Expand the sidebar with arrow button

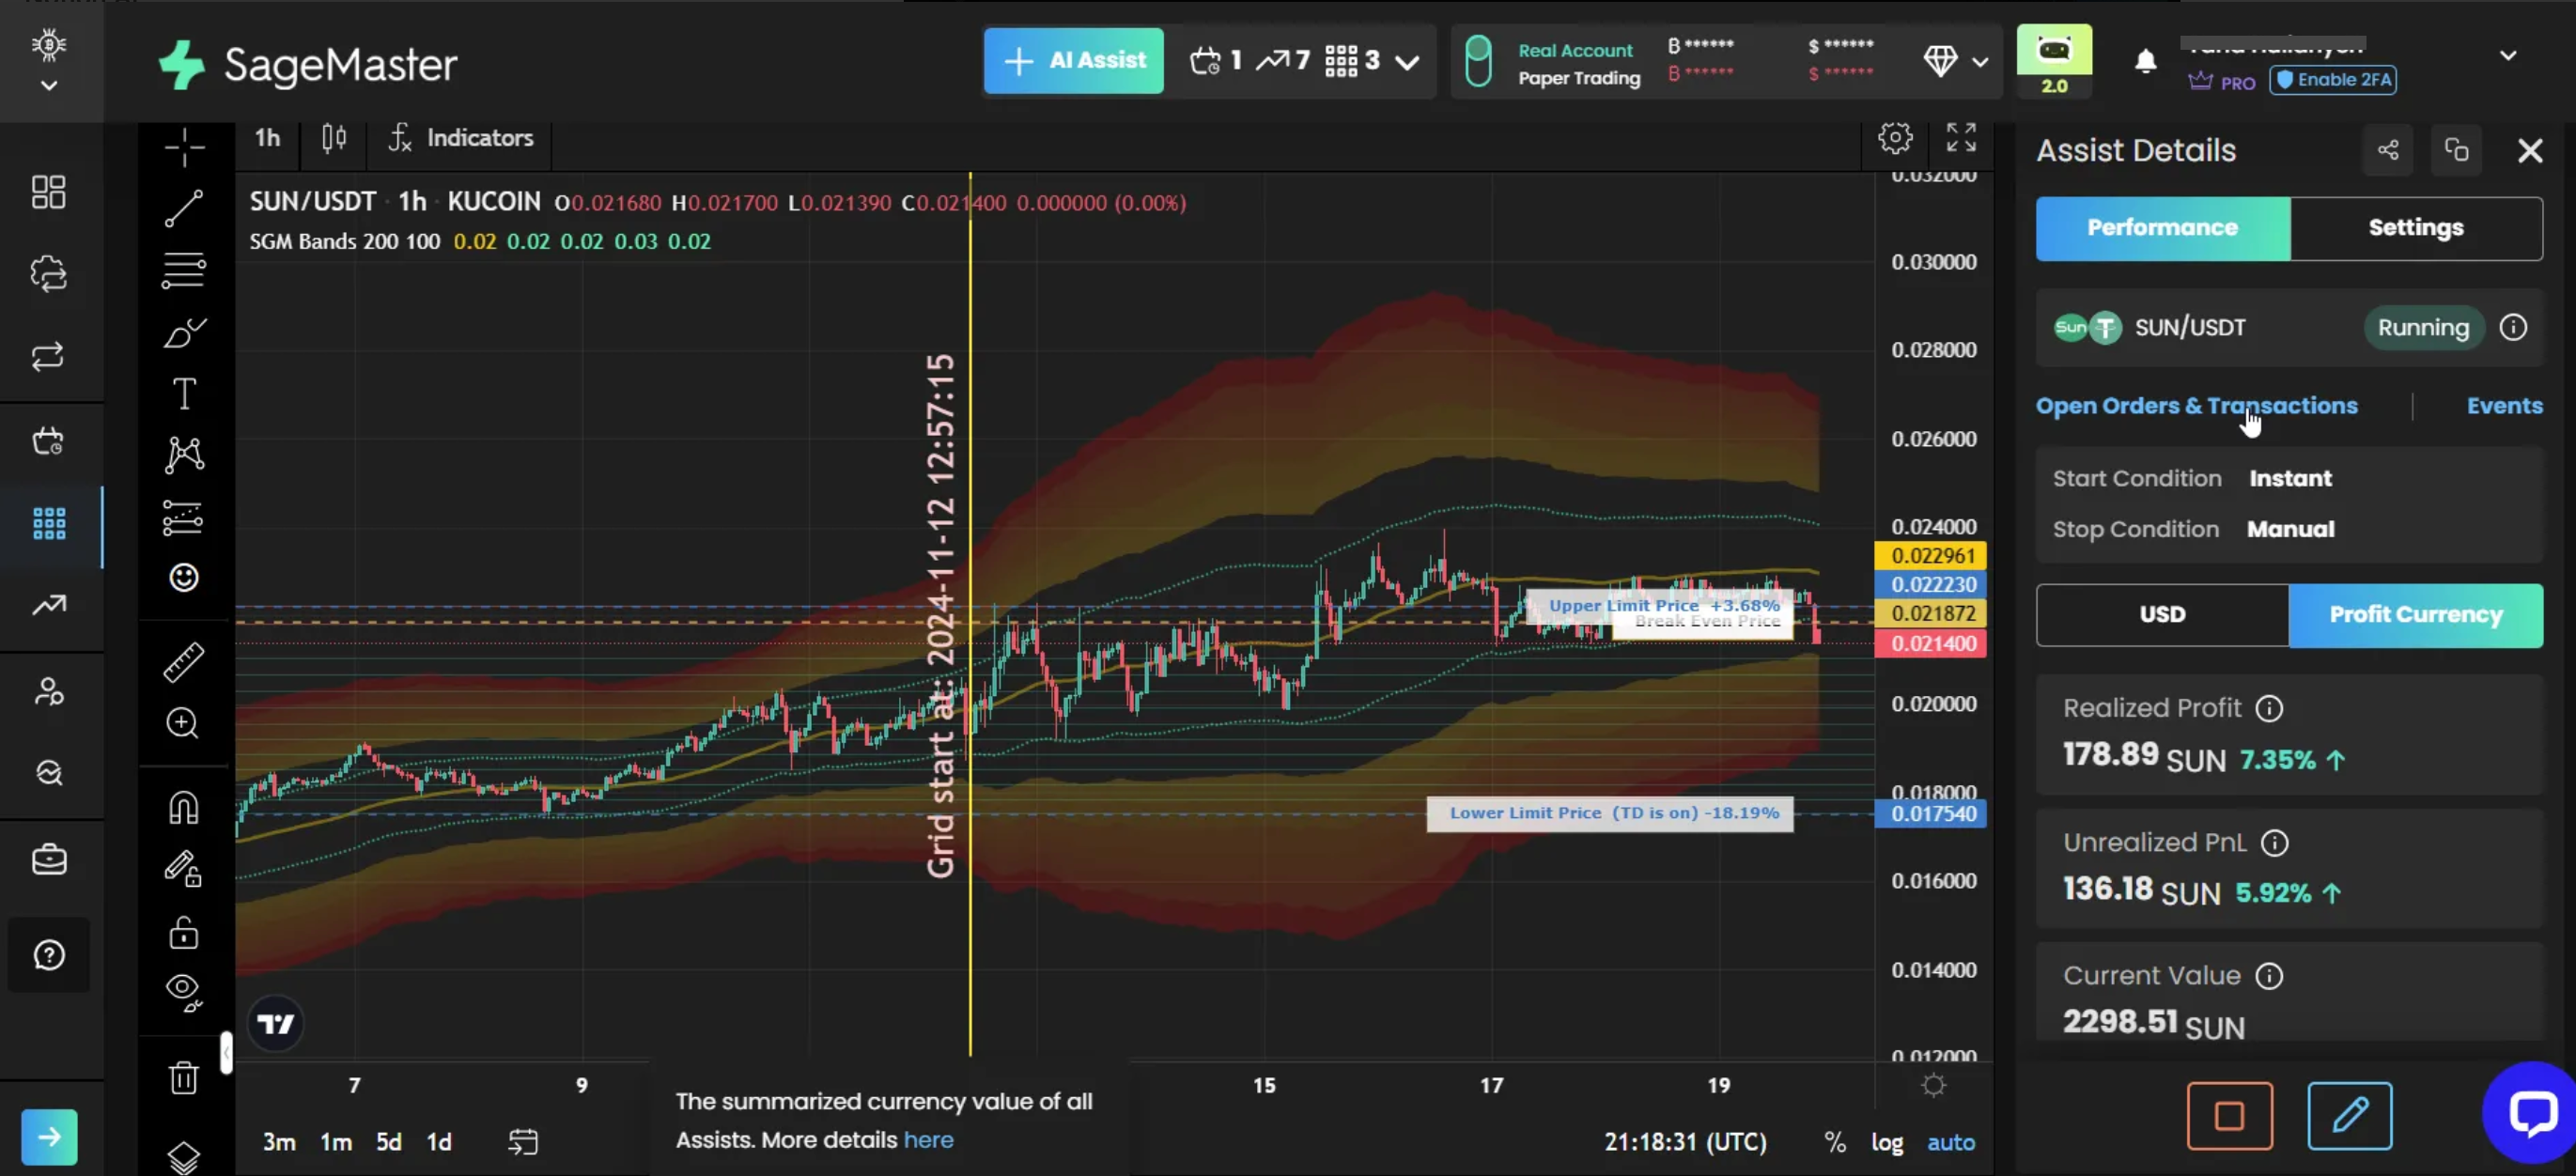49,1137
